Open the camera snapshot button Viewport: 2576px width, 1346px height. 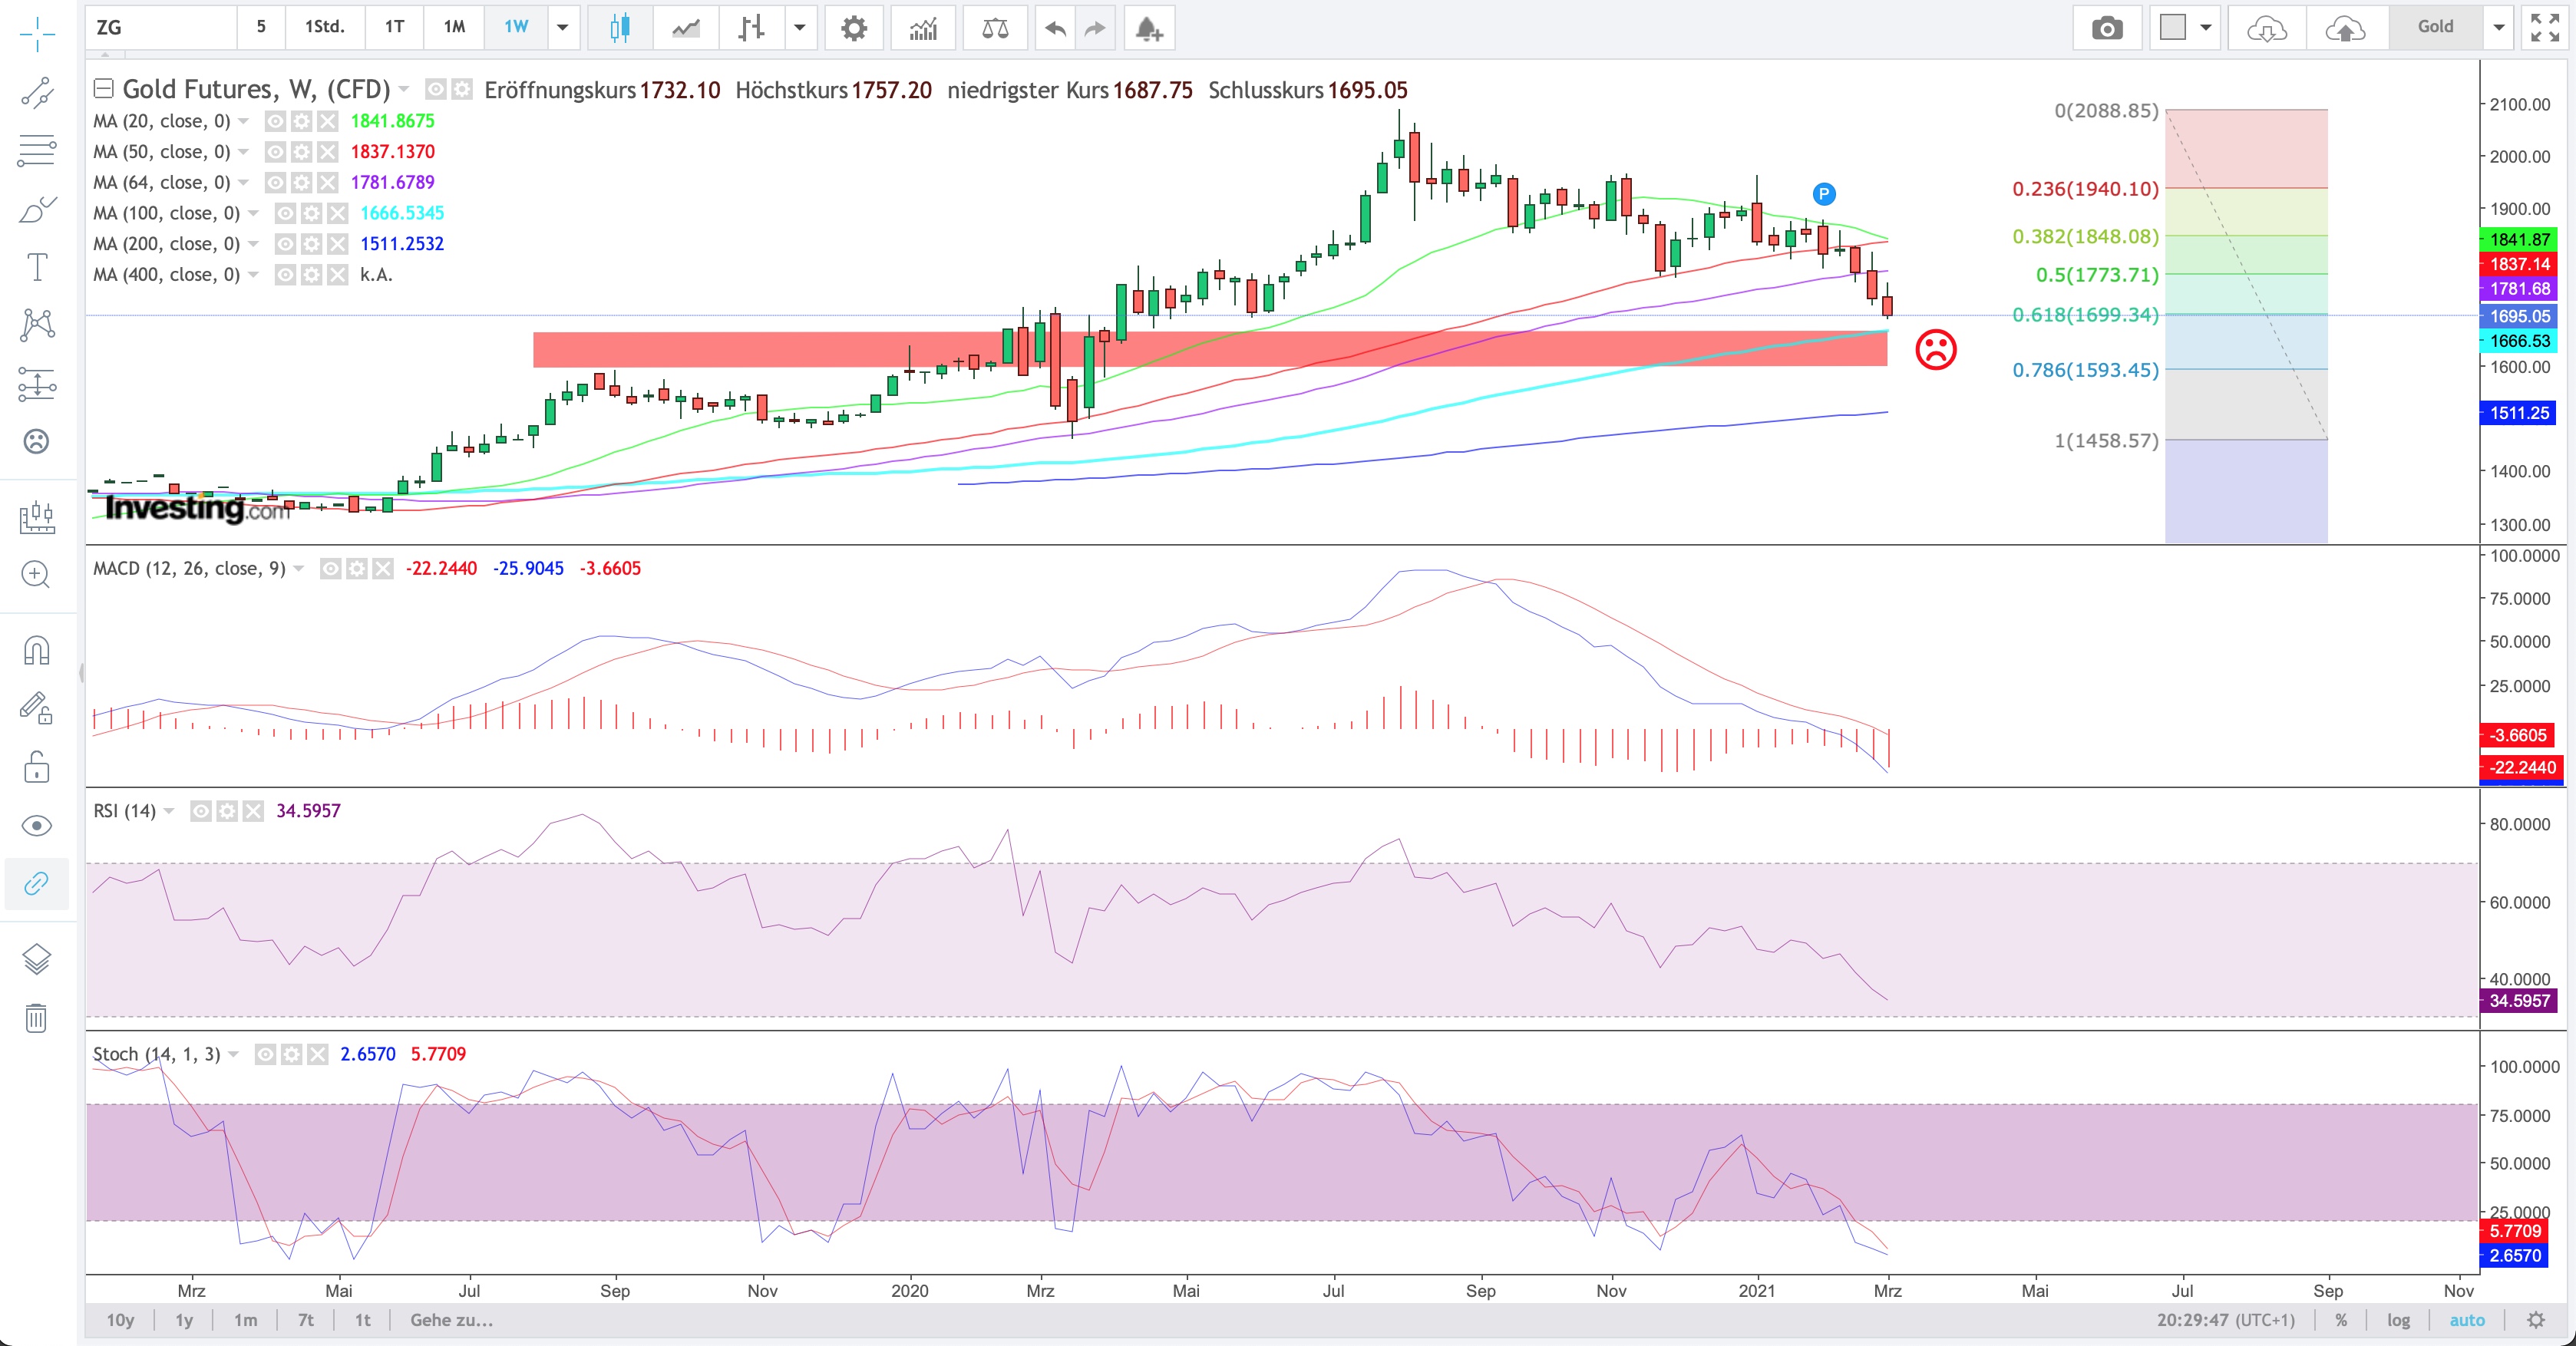2106,28
